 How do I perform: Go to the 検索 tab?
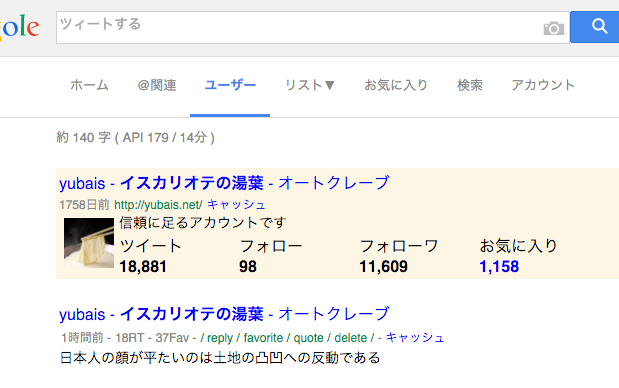470,85
